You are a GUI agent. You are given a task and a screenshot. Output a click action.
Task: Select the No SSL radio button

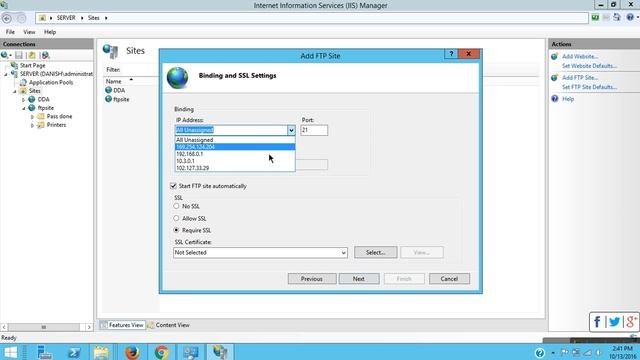coord(176,206)
